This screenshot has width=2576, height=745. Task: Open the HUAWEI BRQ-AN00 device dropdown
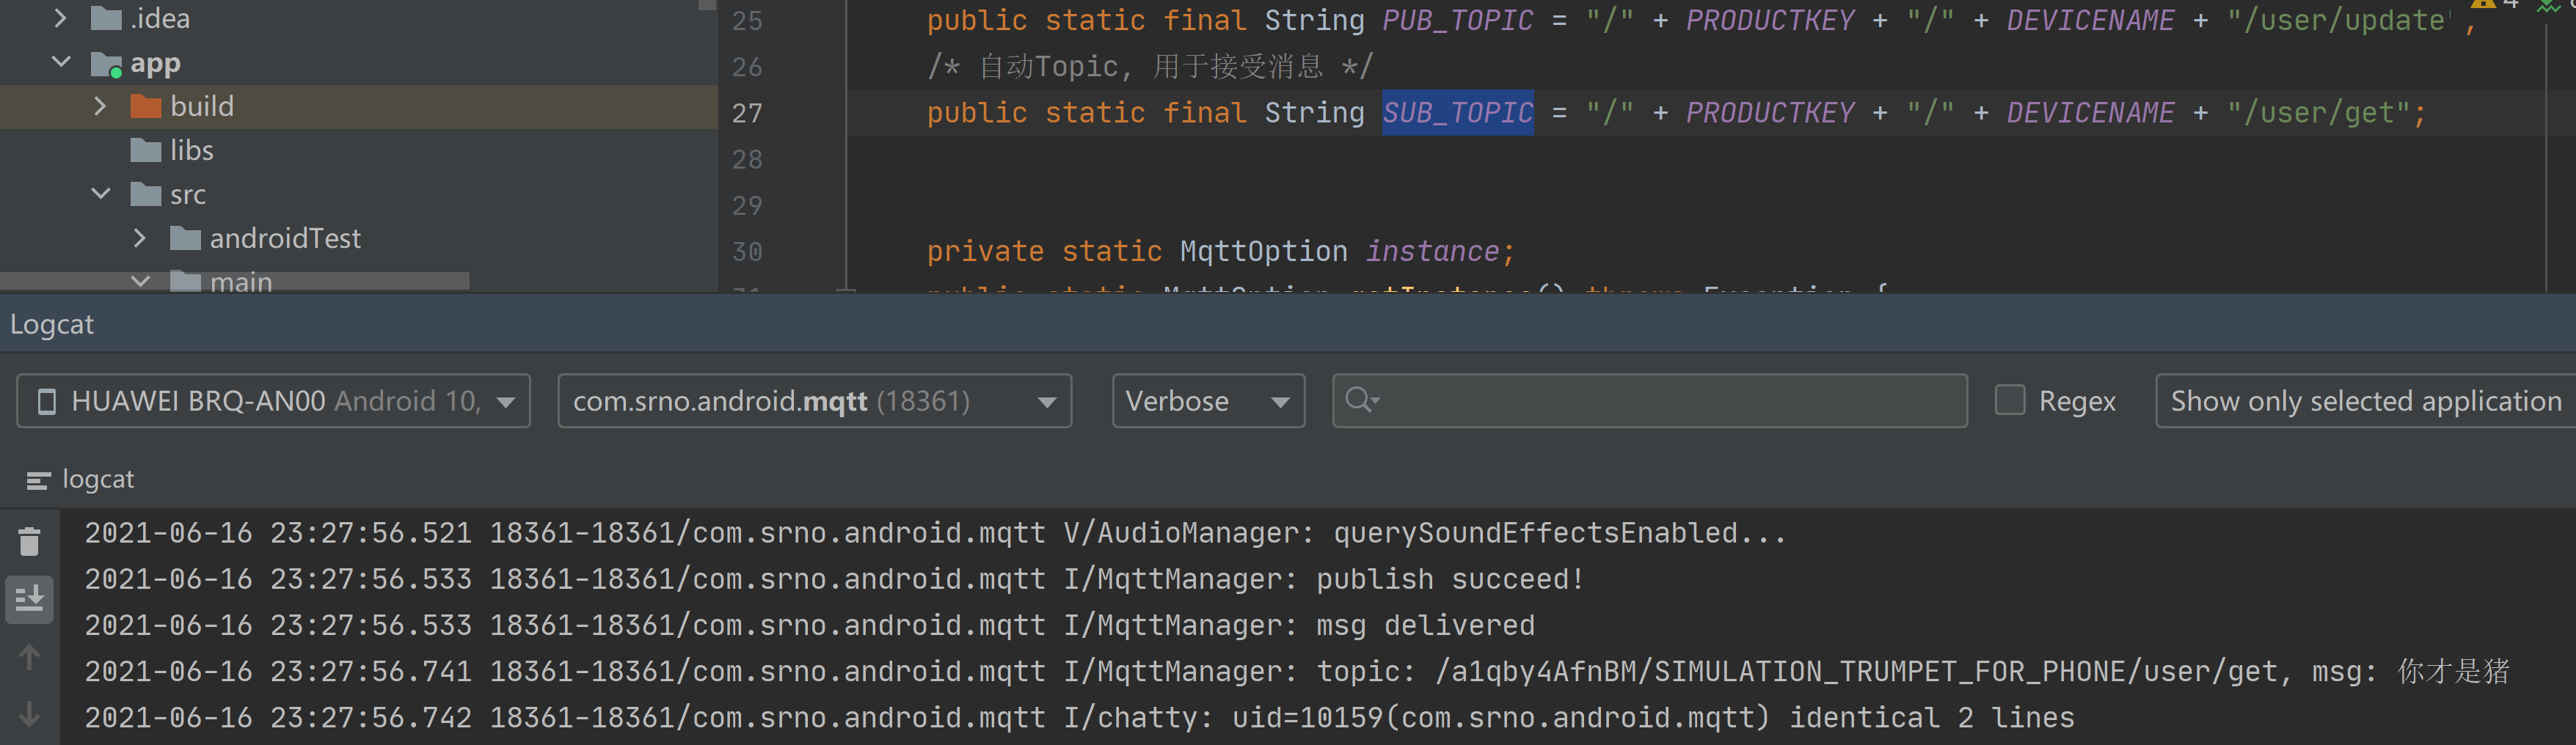tap(273, 401)
